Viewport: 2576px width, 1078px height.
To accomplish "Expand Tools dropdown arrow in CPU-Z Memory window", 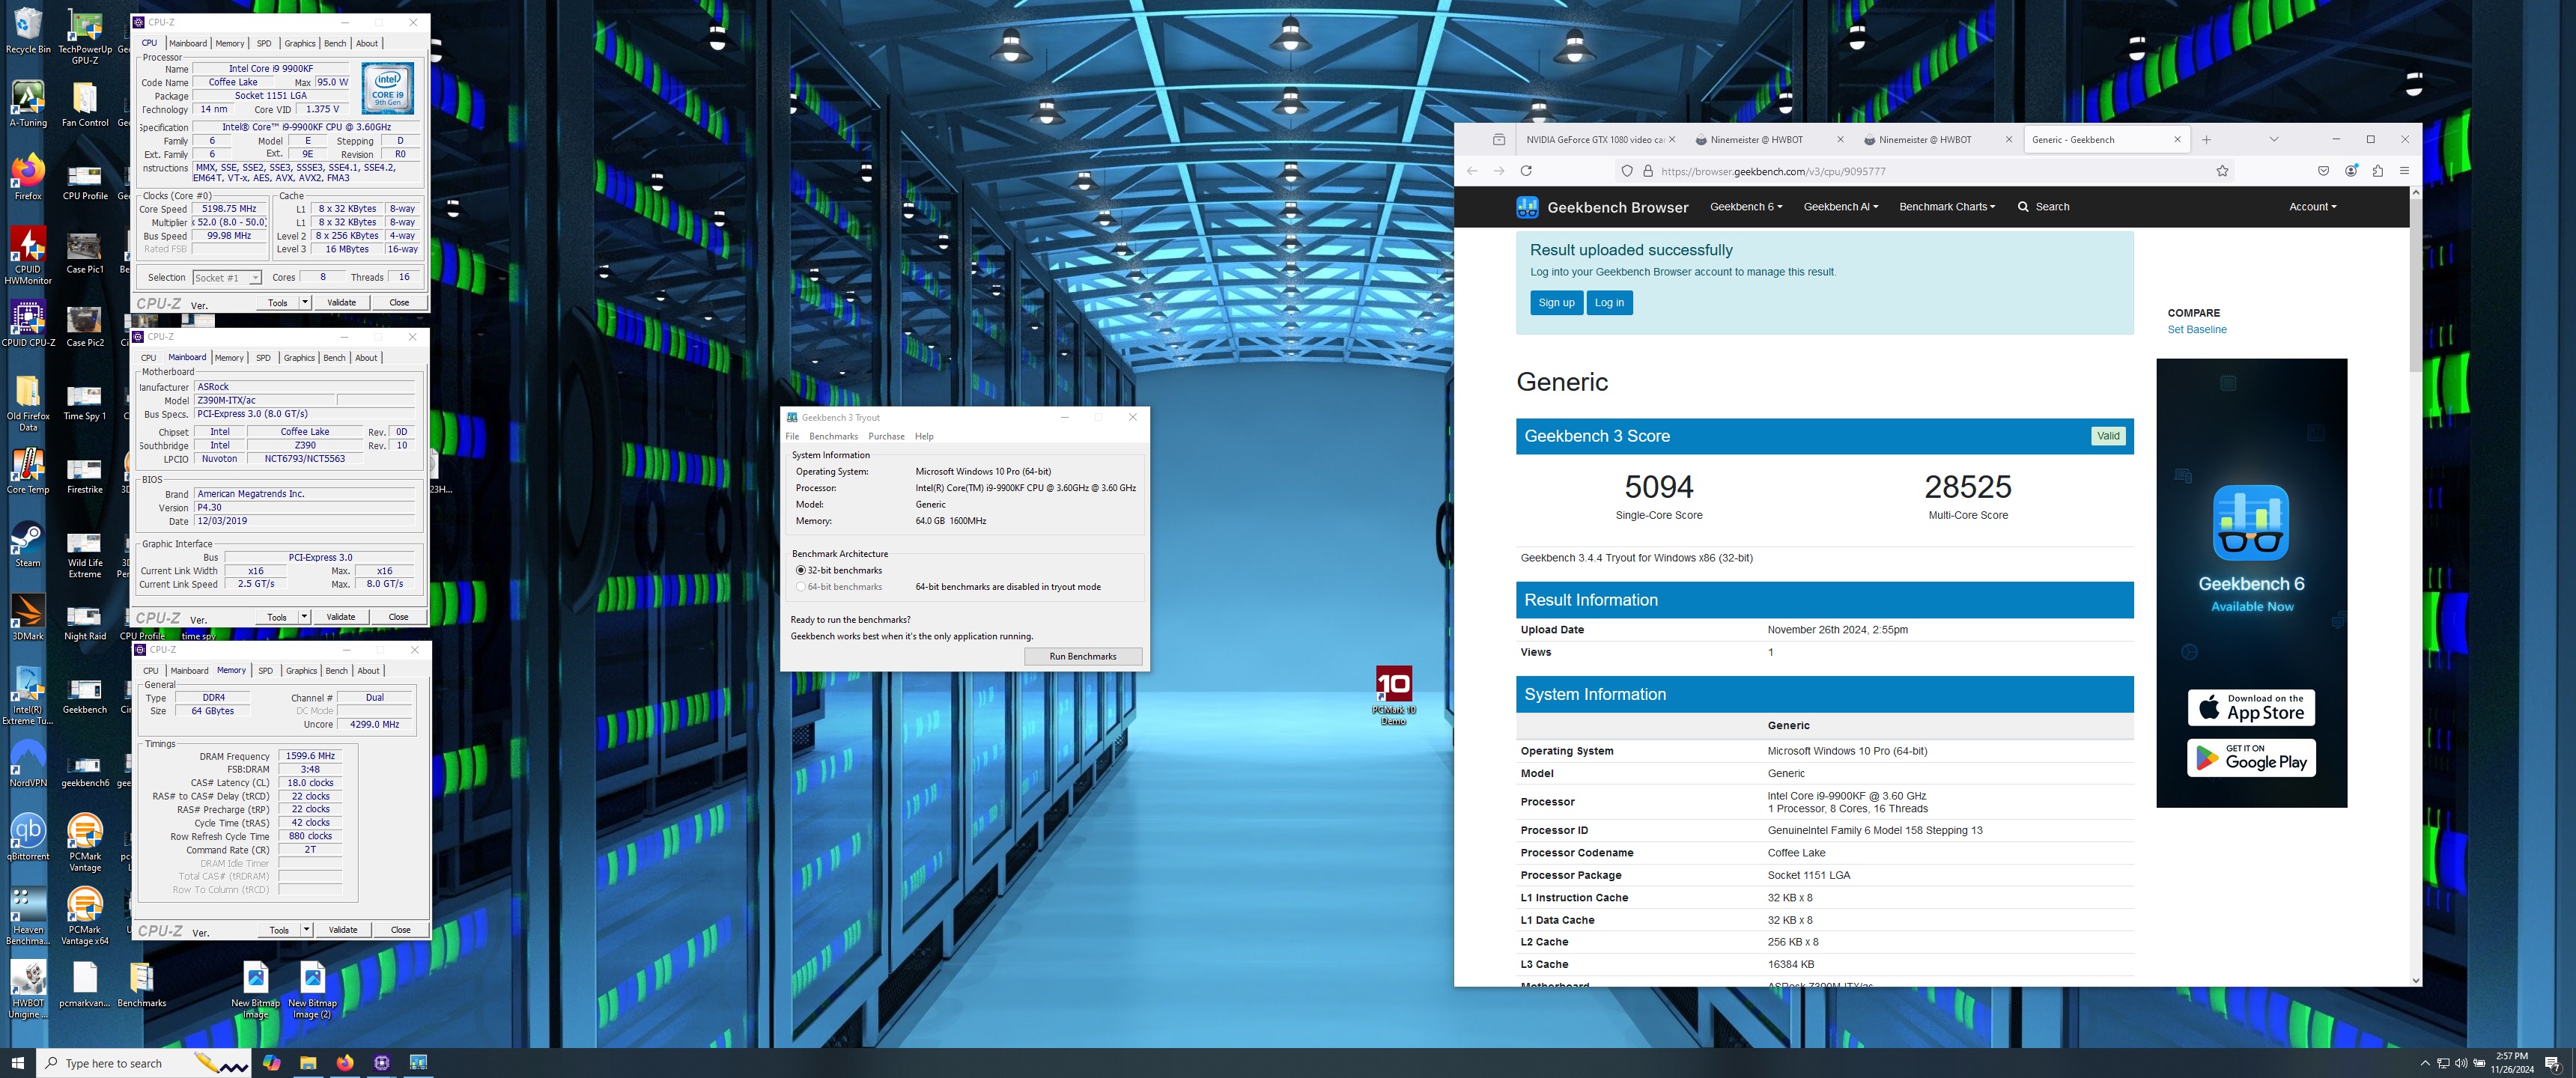I will [306, 930].
